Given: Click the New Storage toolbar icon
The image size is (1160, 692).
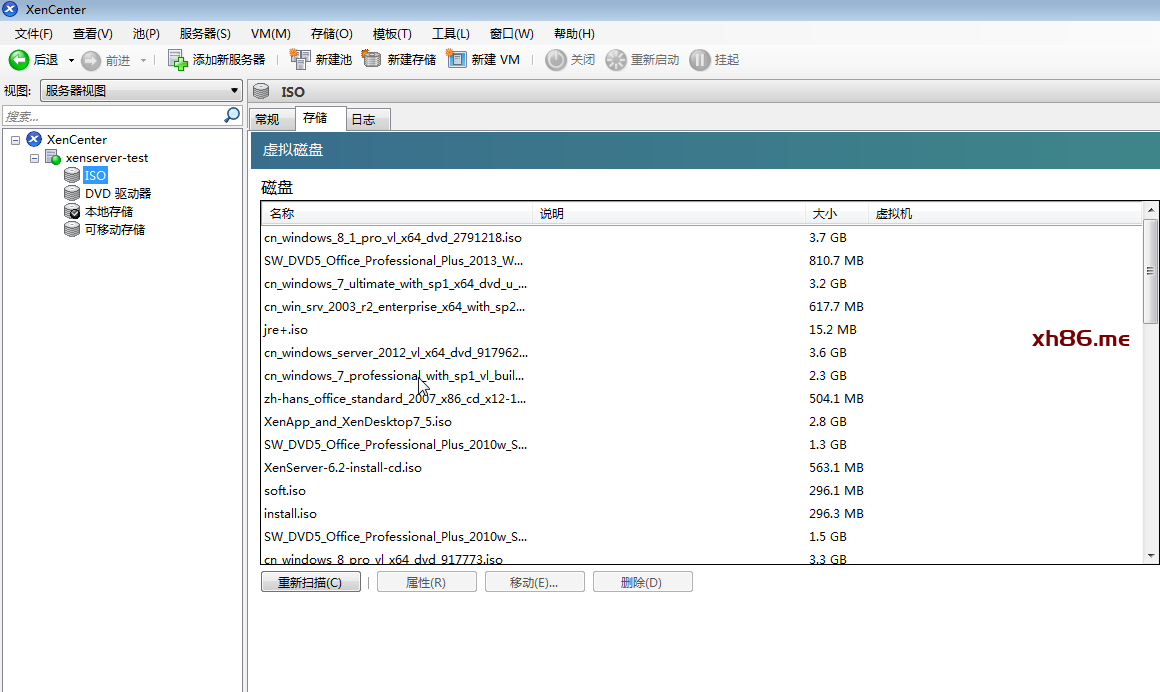Looking at the screenshot, I should pos(372,60).
